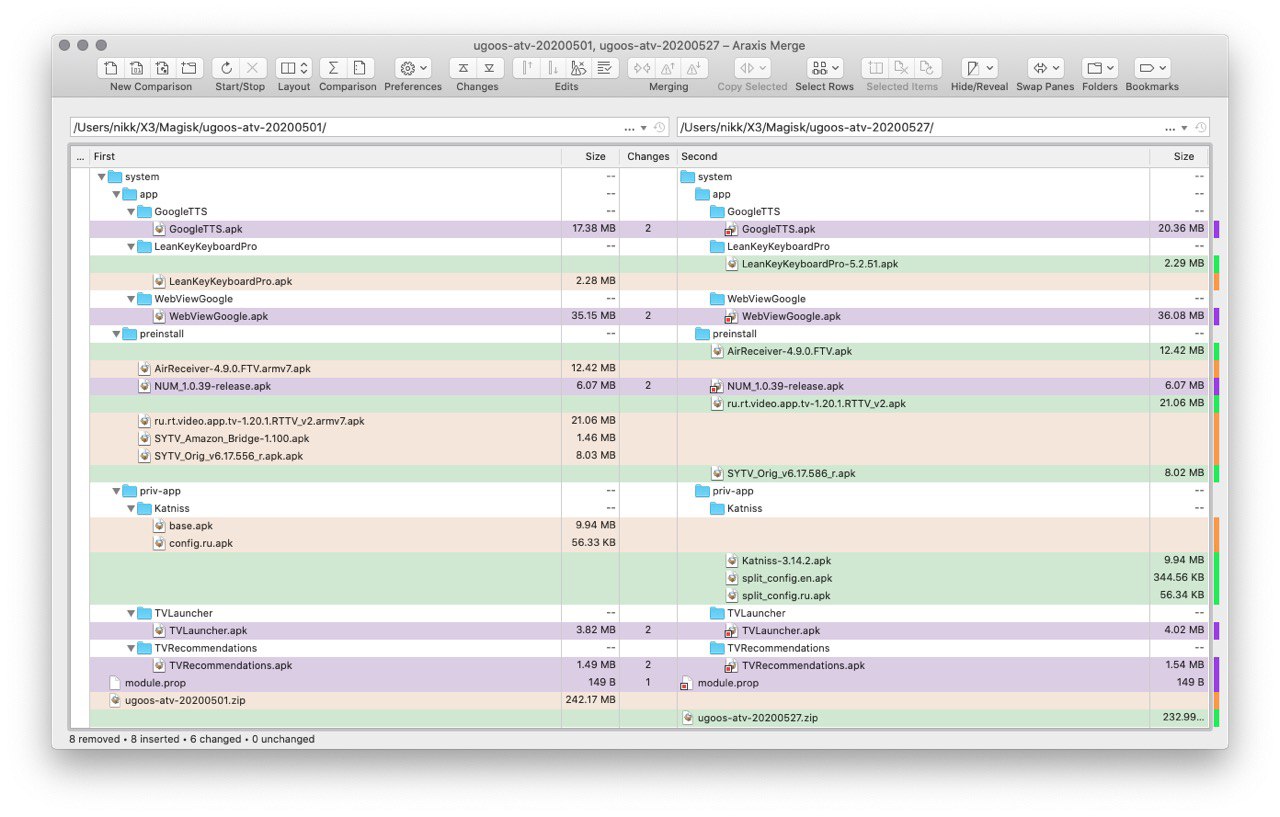The width and height of the screenshot is (1280, 817).
Task: Click the left path history clock icon
Action: tap(659, 128)
